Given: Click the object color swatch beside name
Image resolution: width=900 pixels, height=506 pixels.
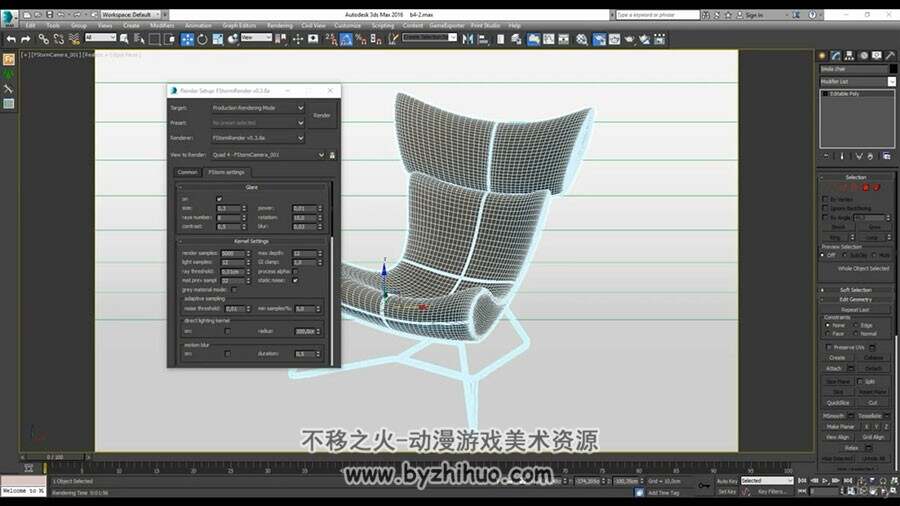Looking at the screenshot, I should tap(893, 69).
